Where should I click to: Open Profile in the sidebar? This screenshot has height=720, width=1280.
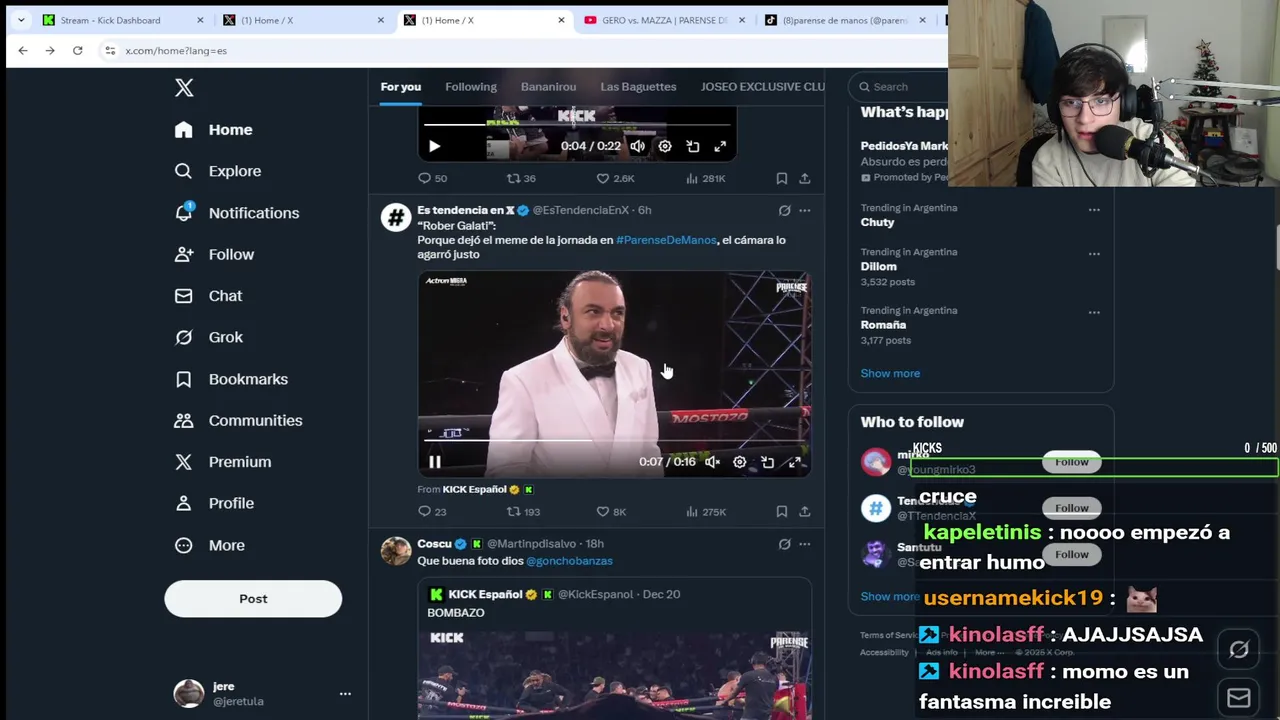tap(215, 503)
